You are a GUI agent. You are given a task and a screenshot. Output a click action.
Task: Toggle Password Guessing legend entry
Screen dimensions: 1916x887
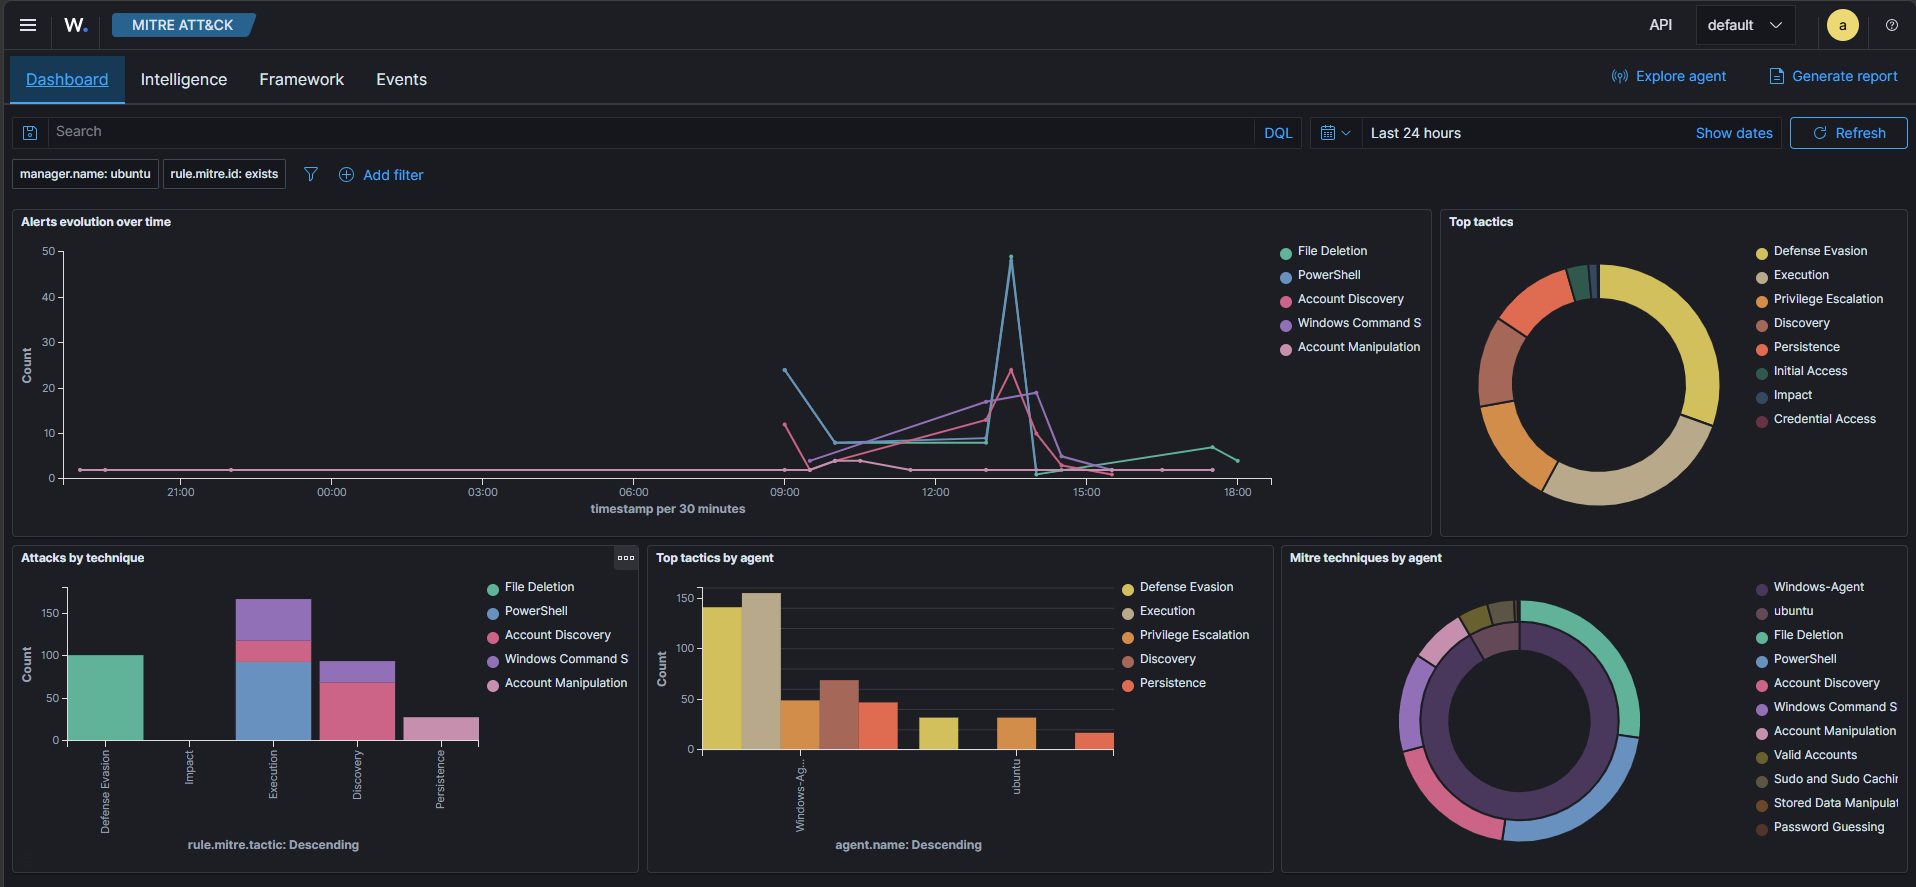[1828, 827]
